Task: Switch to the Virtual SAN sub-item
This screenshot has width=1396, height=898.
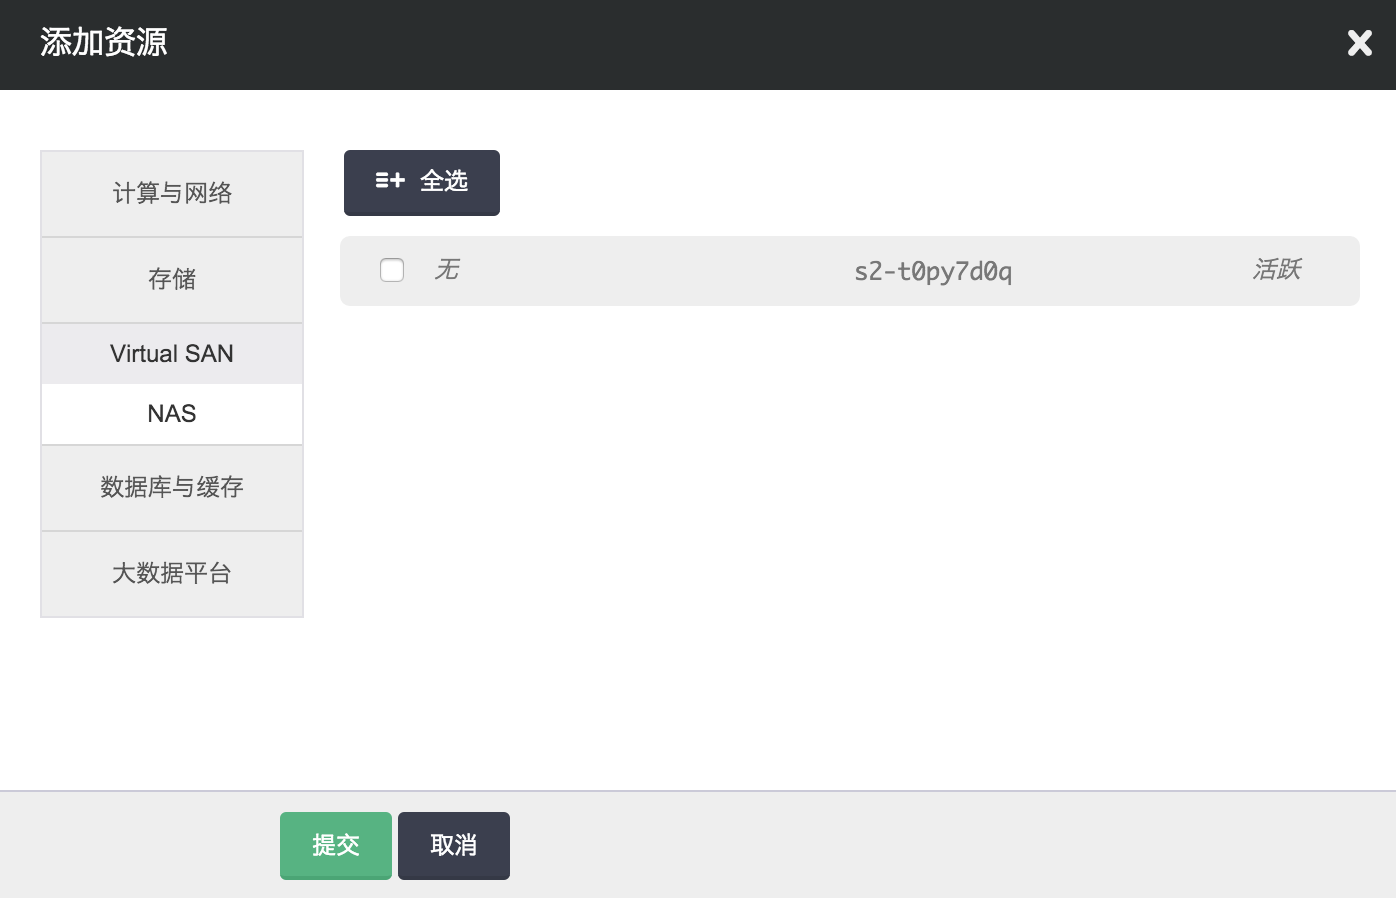Action: (x=172, y=354)
